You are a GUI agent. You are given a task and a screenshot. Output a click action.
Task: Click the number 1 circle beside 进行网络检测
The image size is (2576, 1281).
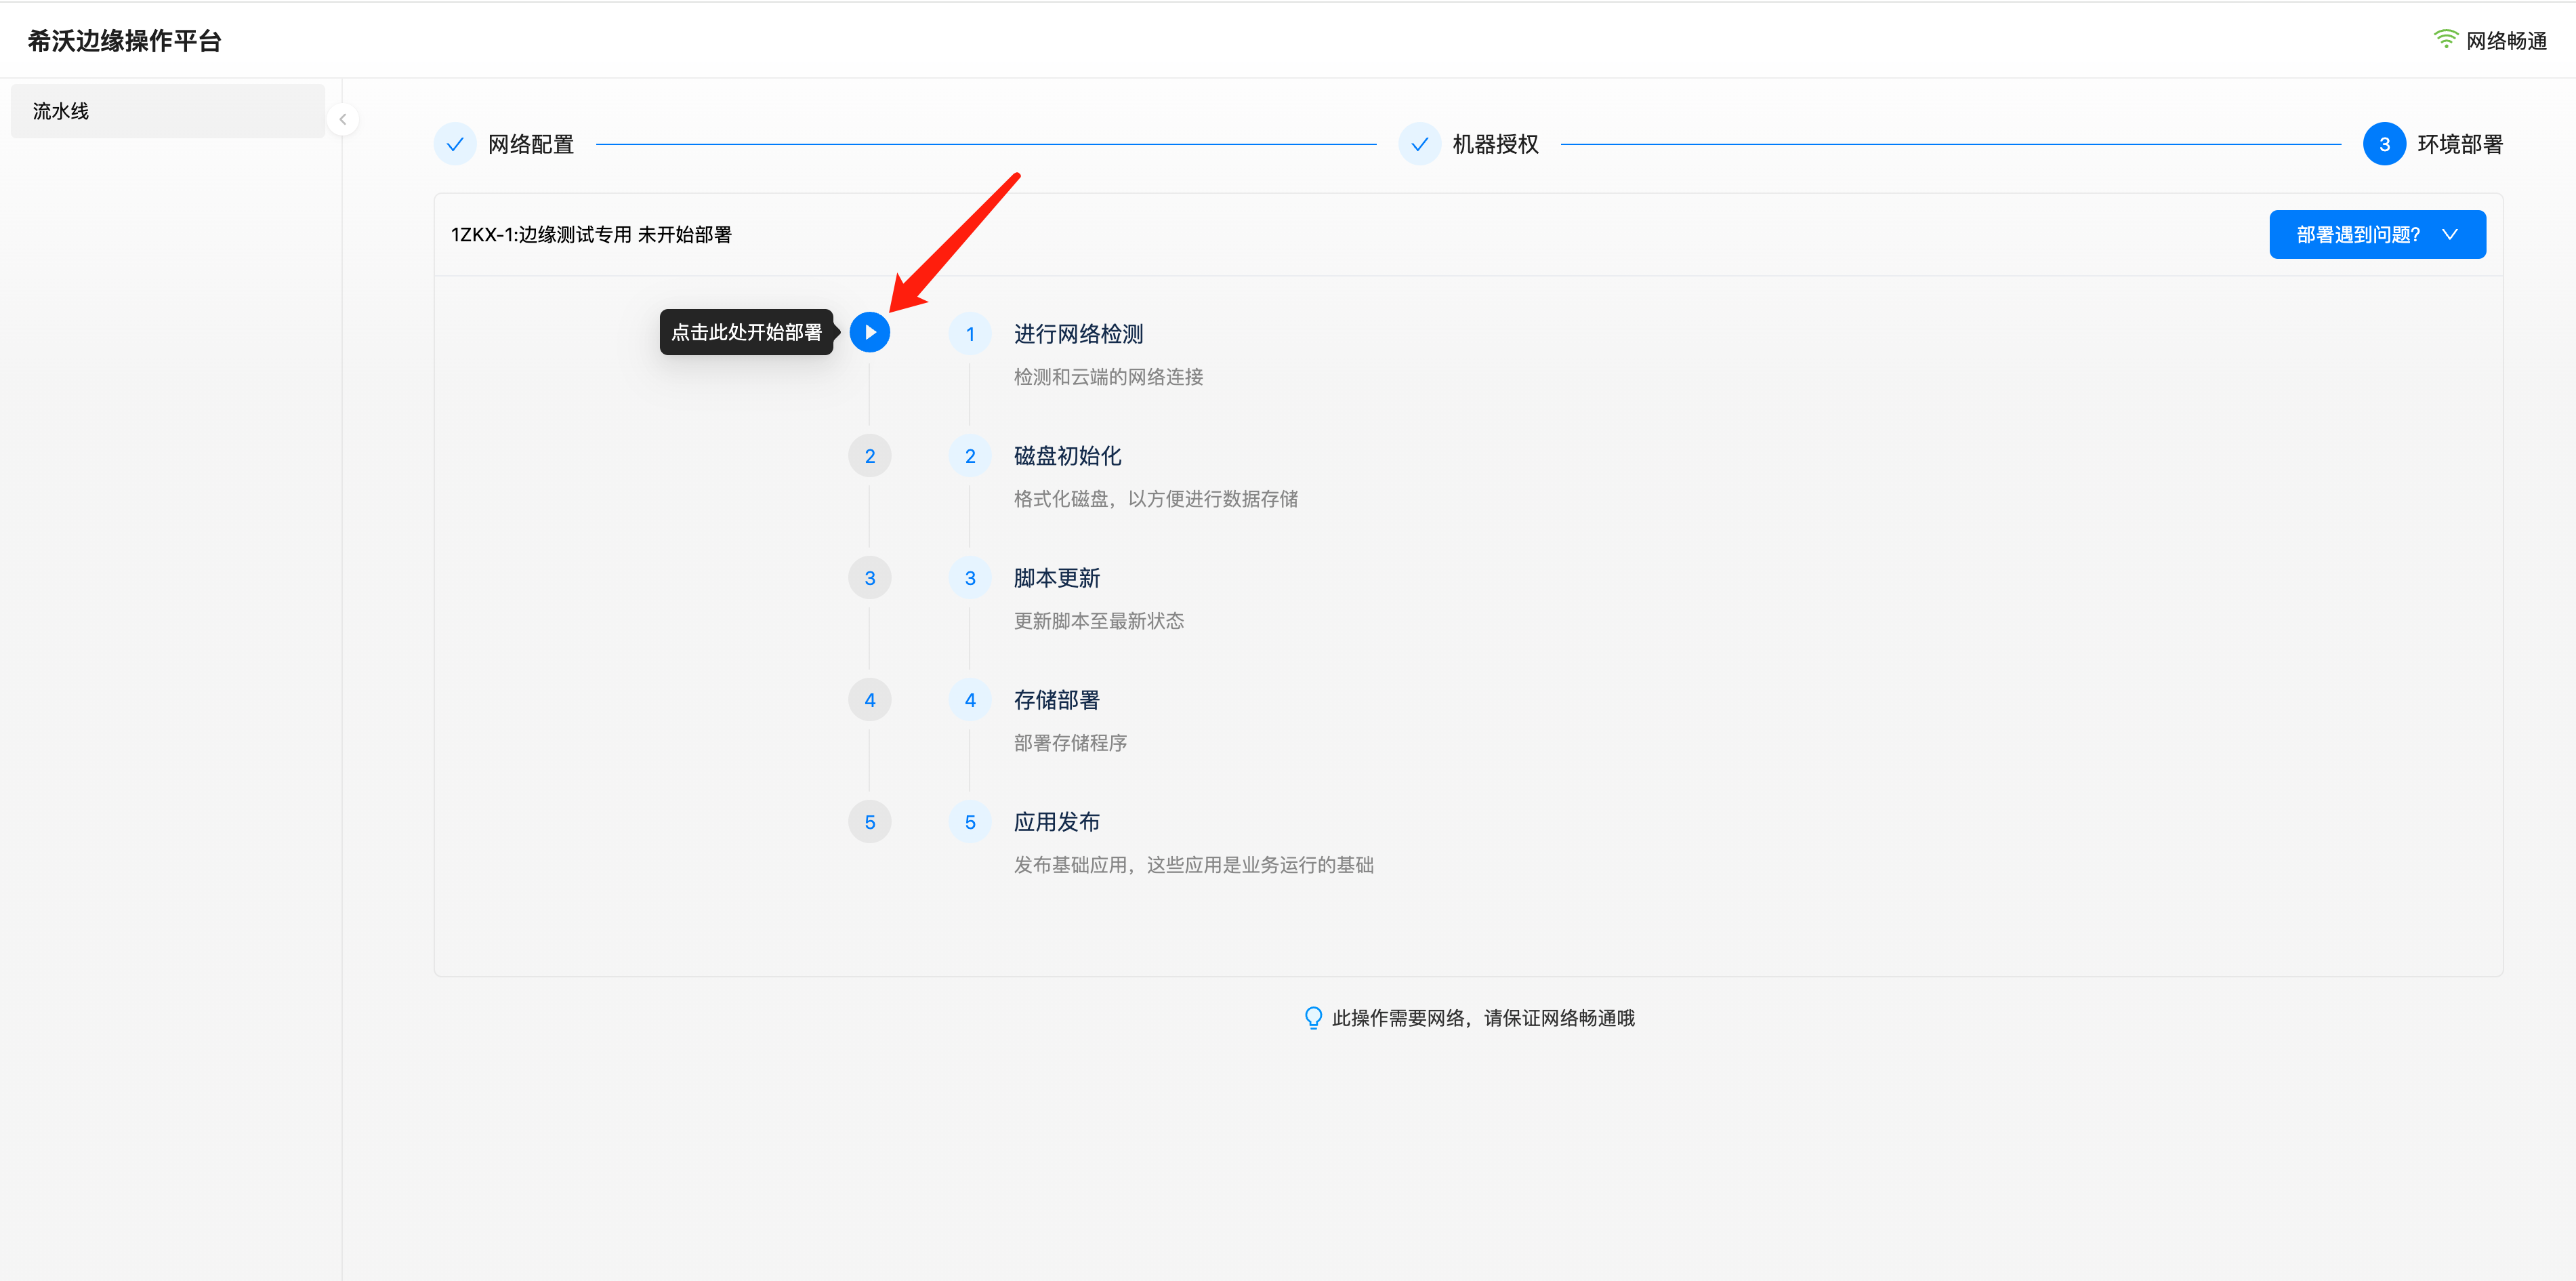[969, 334]
